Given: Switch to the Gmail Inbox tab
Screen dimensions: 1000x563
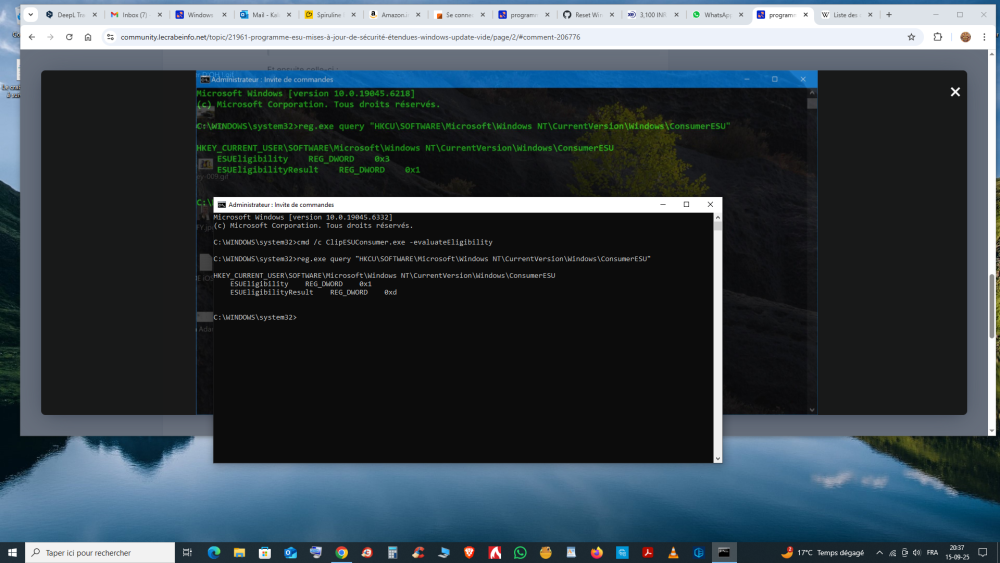Looking at the screenshot, I should 135,15.
